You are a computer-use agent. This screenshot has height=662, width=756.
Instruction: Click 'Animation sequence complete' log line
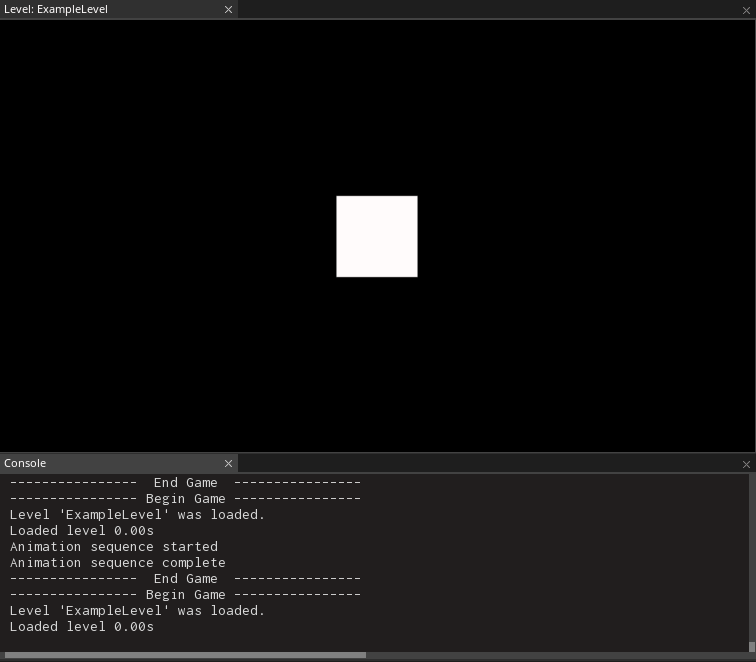(x=118, y=563)
